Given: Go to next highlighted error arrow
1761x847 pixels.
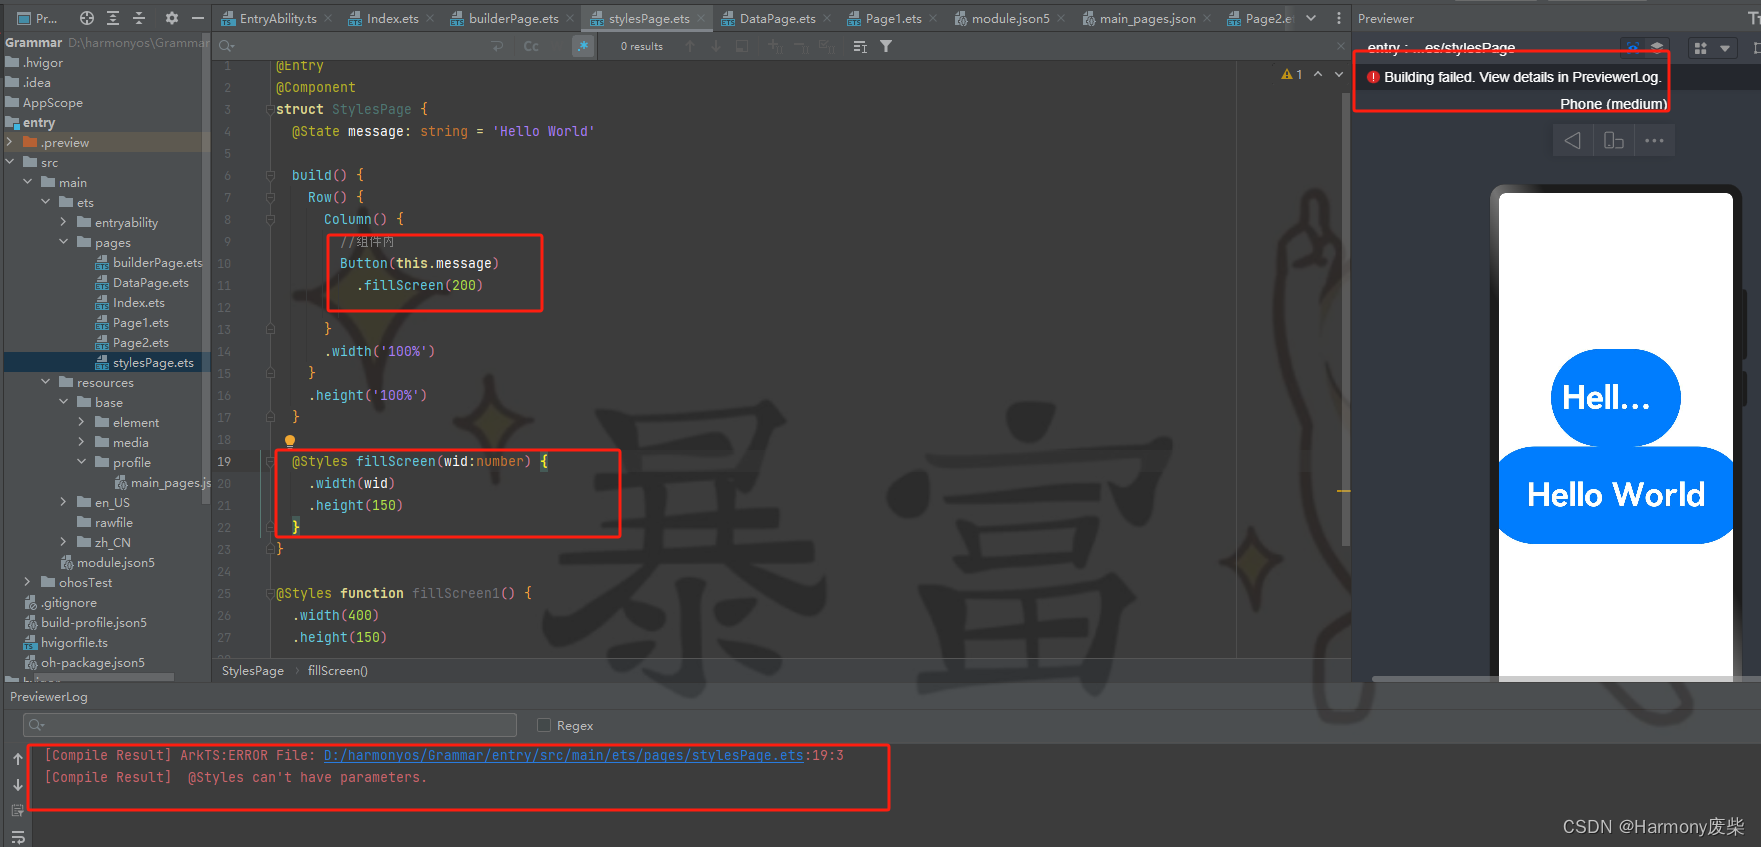Looking at the screenshot, I should pos(1339,74).
